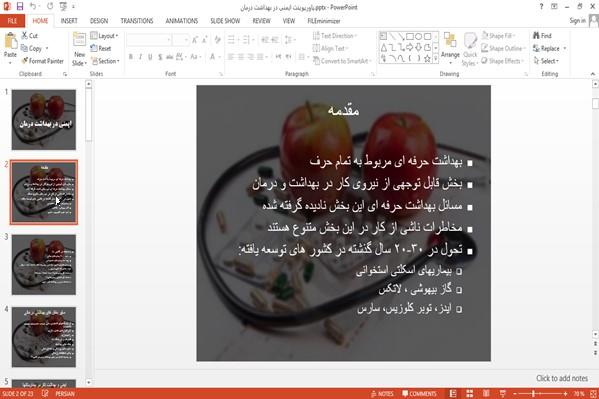Open the font name combo box
Image resolution: width=599 pixels, height=399 pixels.
148,40
